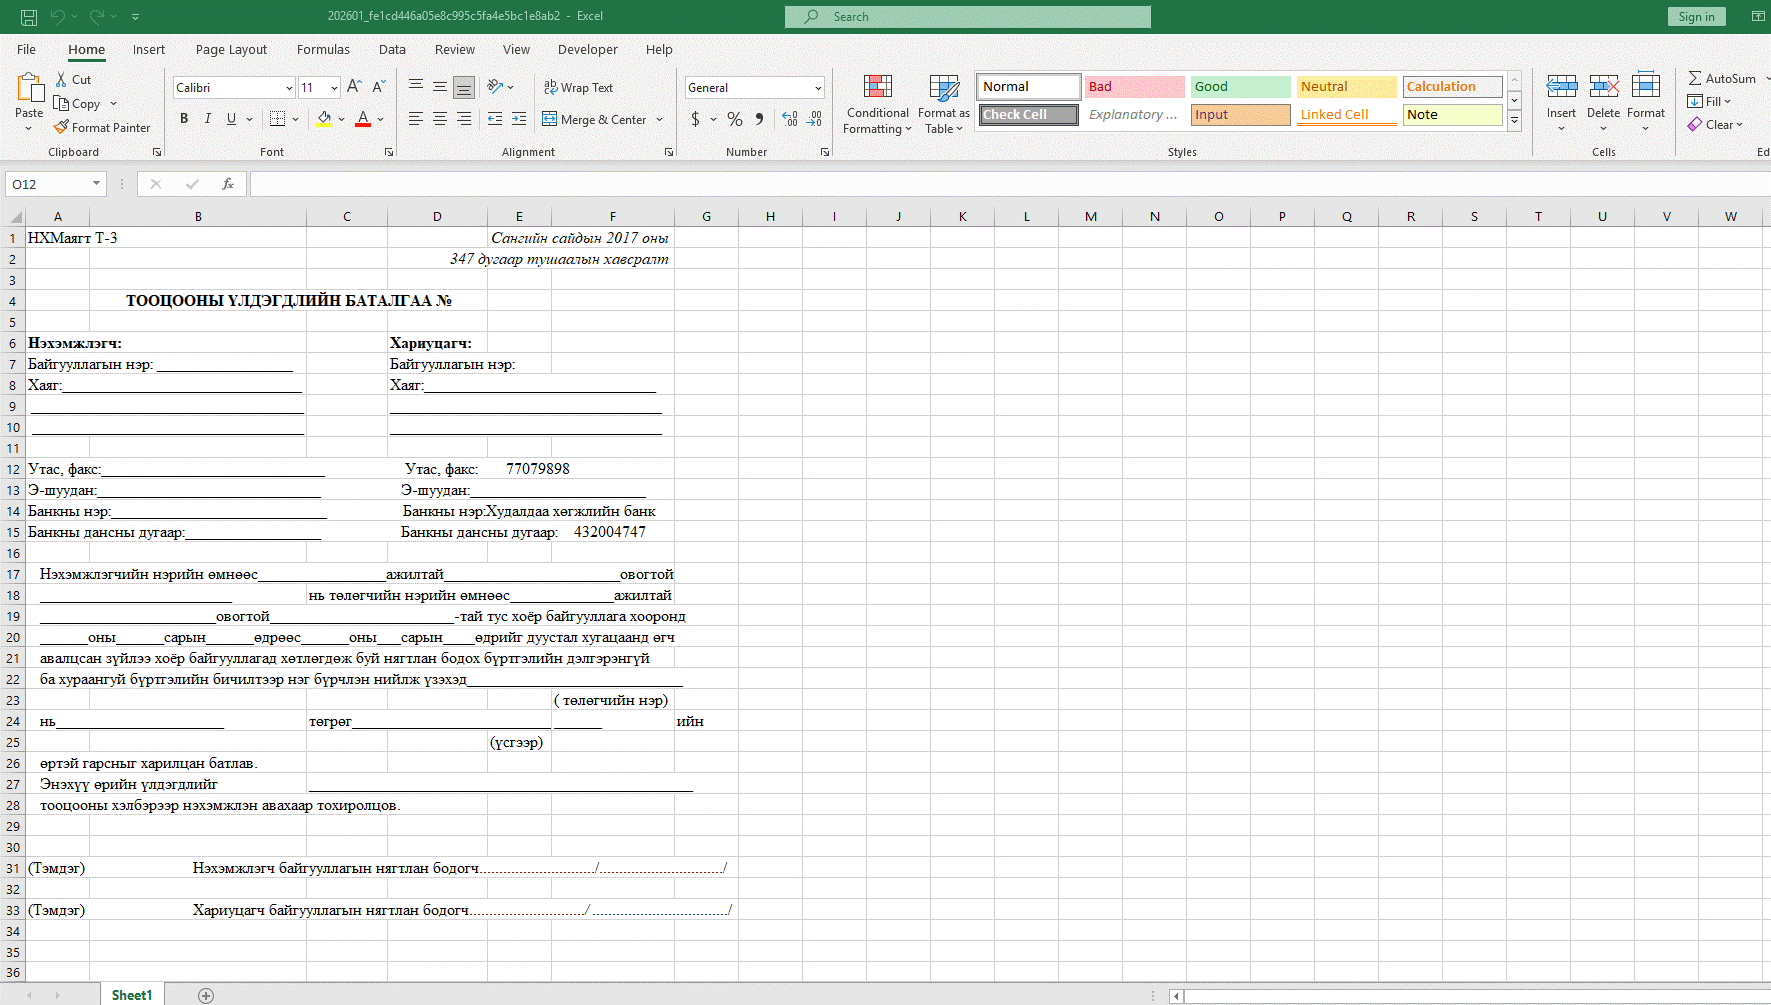Toggle Wrap Text for the cell

click(x=578, y=87)
